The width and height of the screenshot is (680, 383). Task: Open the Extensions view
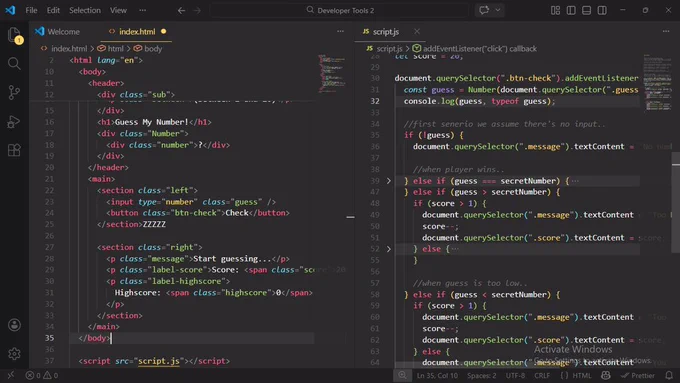[x=14, y=151]
